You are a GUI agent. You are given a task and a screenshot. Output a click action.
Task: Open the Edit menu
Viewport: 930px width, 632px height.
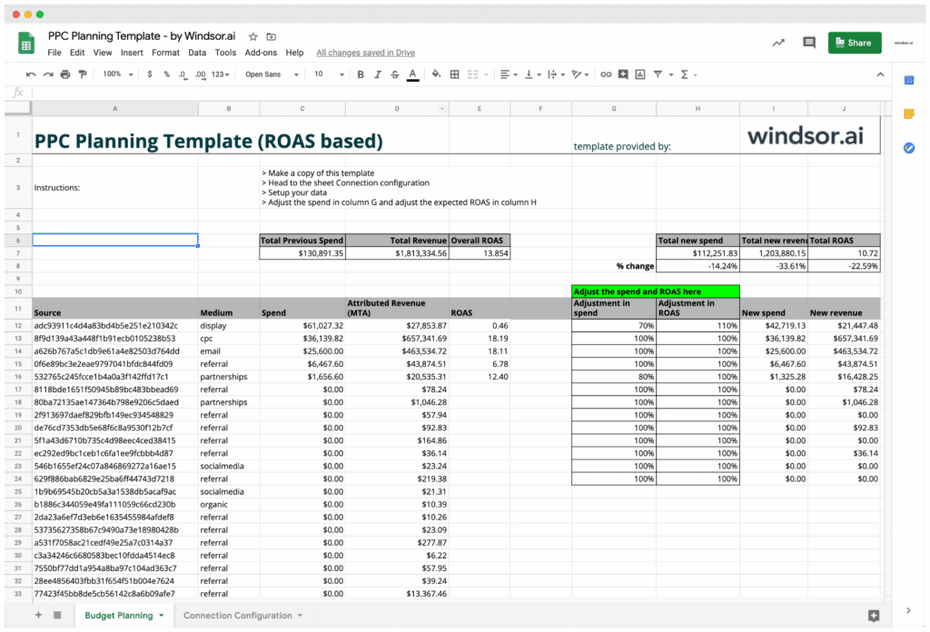click(77, 52)
